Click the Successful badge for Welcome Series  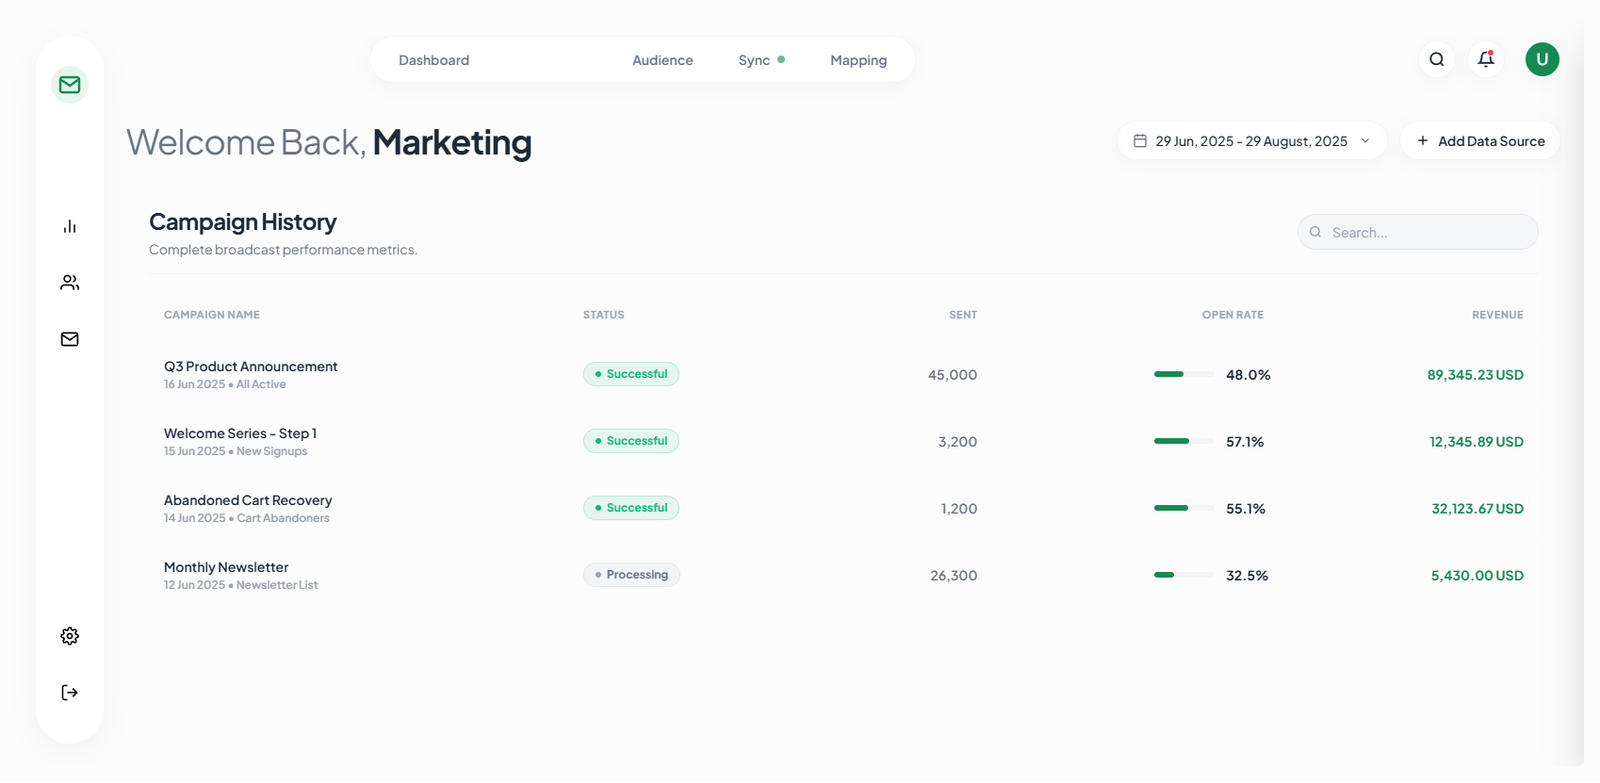631,441
